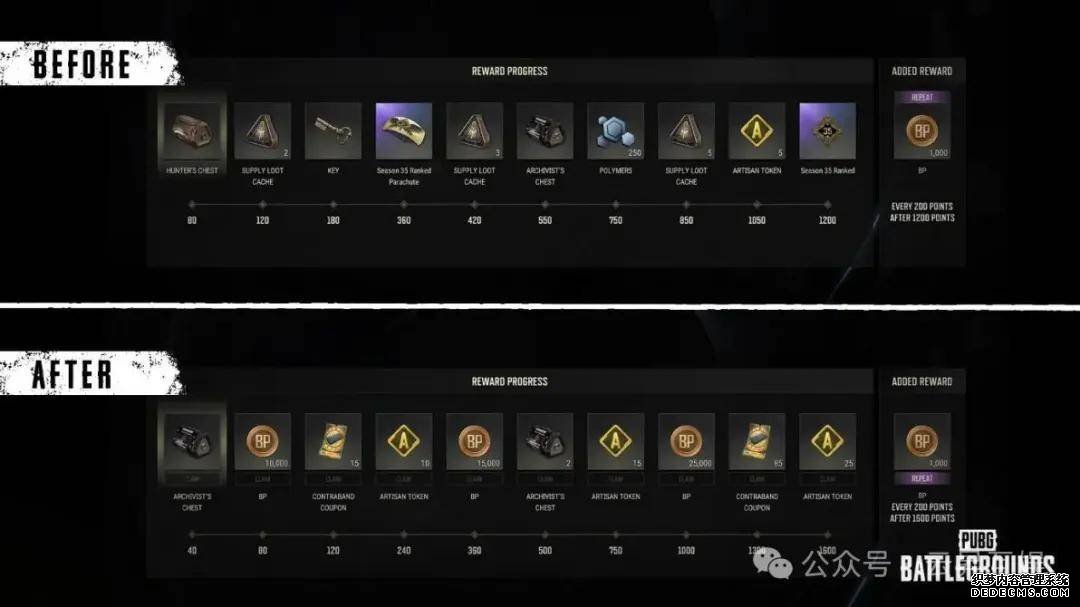1080x607 pixels.
Task: Click the Supply Loot Cache with quantity 2
Action: pyautogui.click(x=262, y=131)
